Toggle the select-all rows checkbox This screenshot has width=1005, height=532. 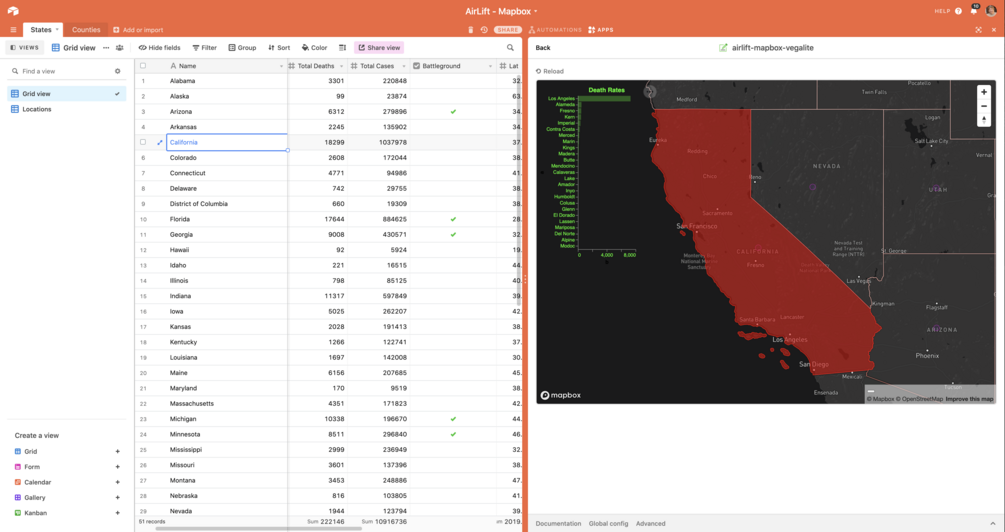(x=143, y=65)
